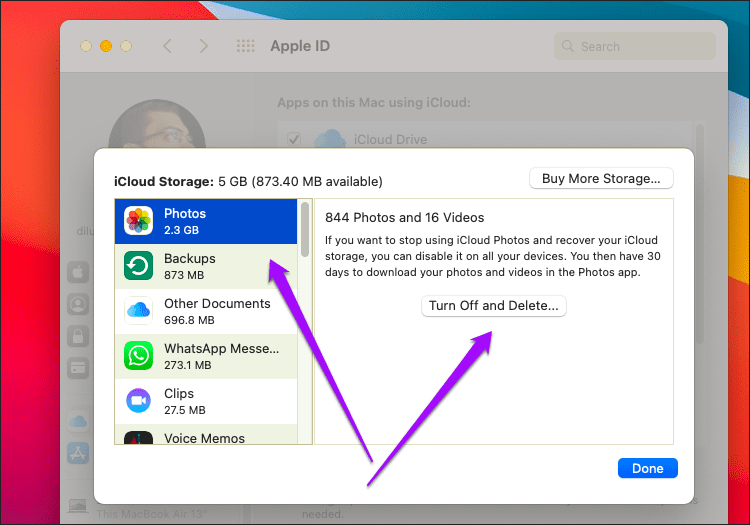Select the Clips app icon
750x525 pixels.
click(138, 401)
